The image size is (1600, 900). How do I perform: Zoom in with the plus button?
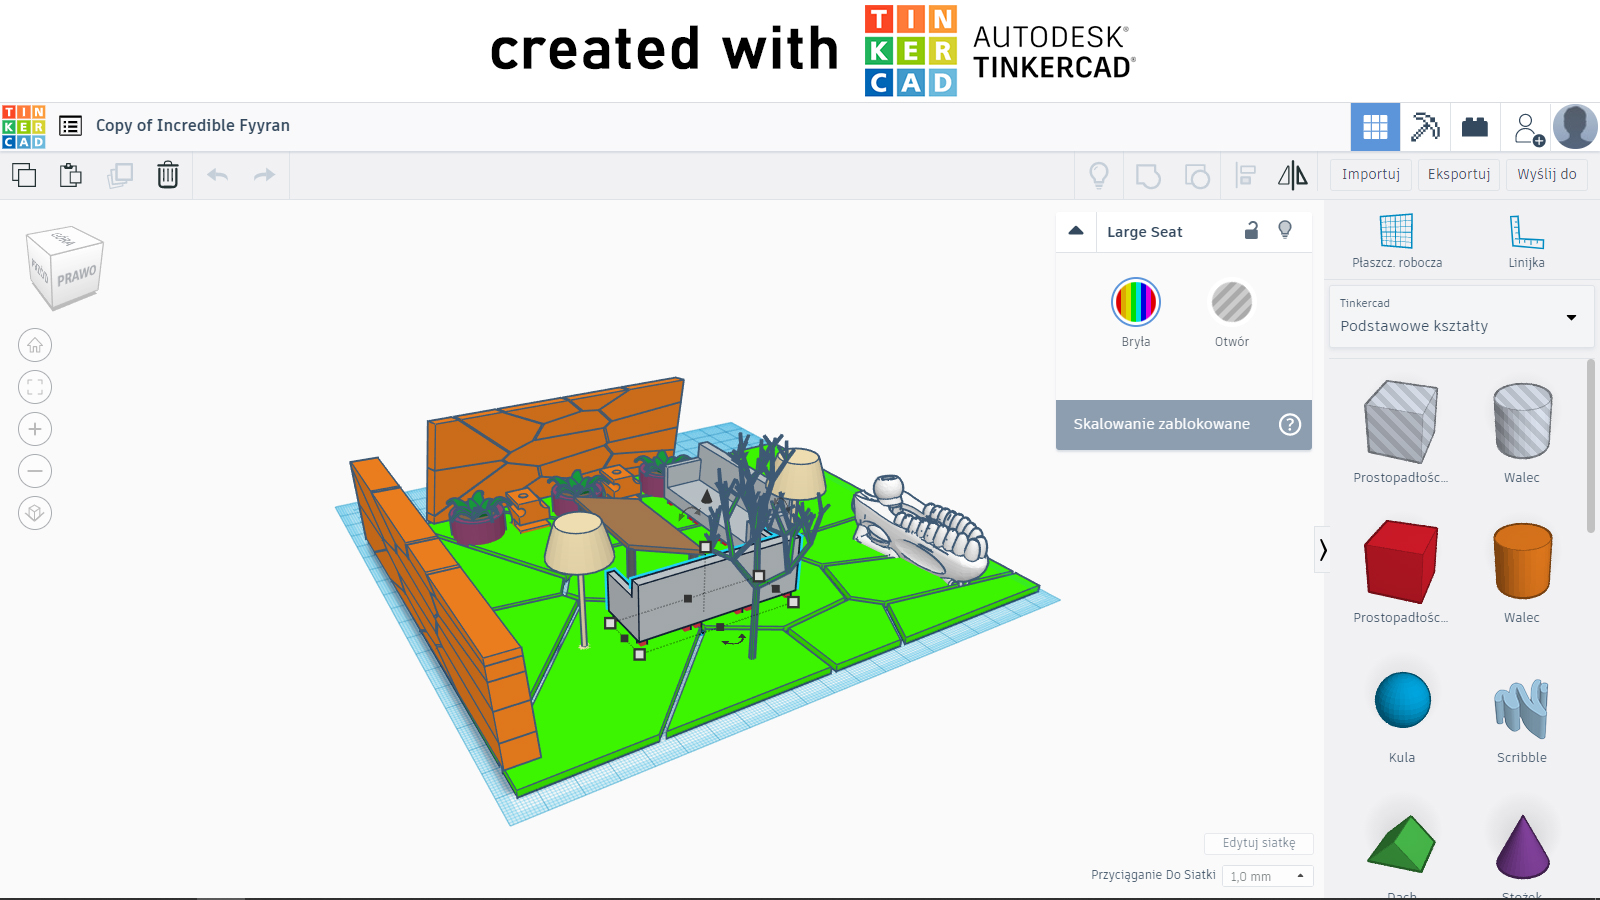35,429
